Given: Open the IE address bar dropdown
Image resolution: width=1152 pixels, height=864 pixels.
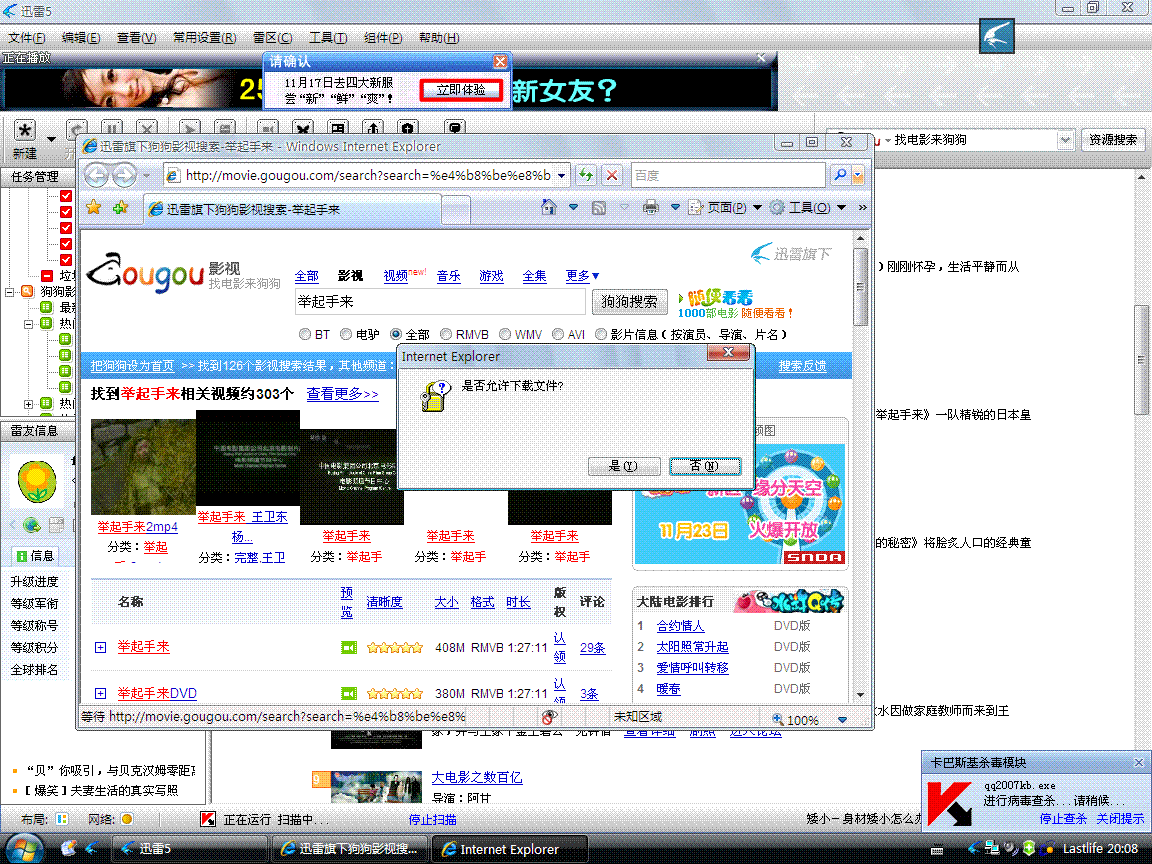Looking at the screenshot, I should 562,175.
